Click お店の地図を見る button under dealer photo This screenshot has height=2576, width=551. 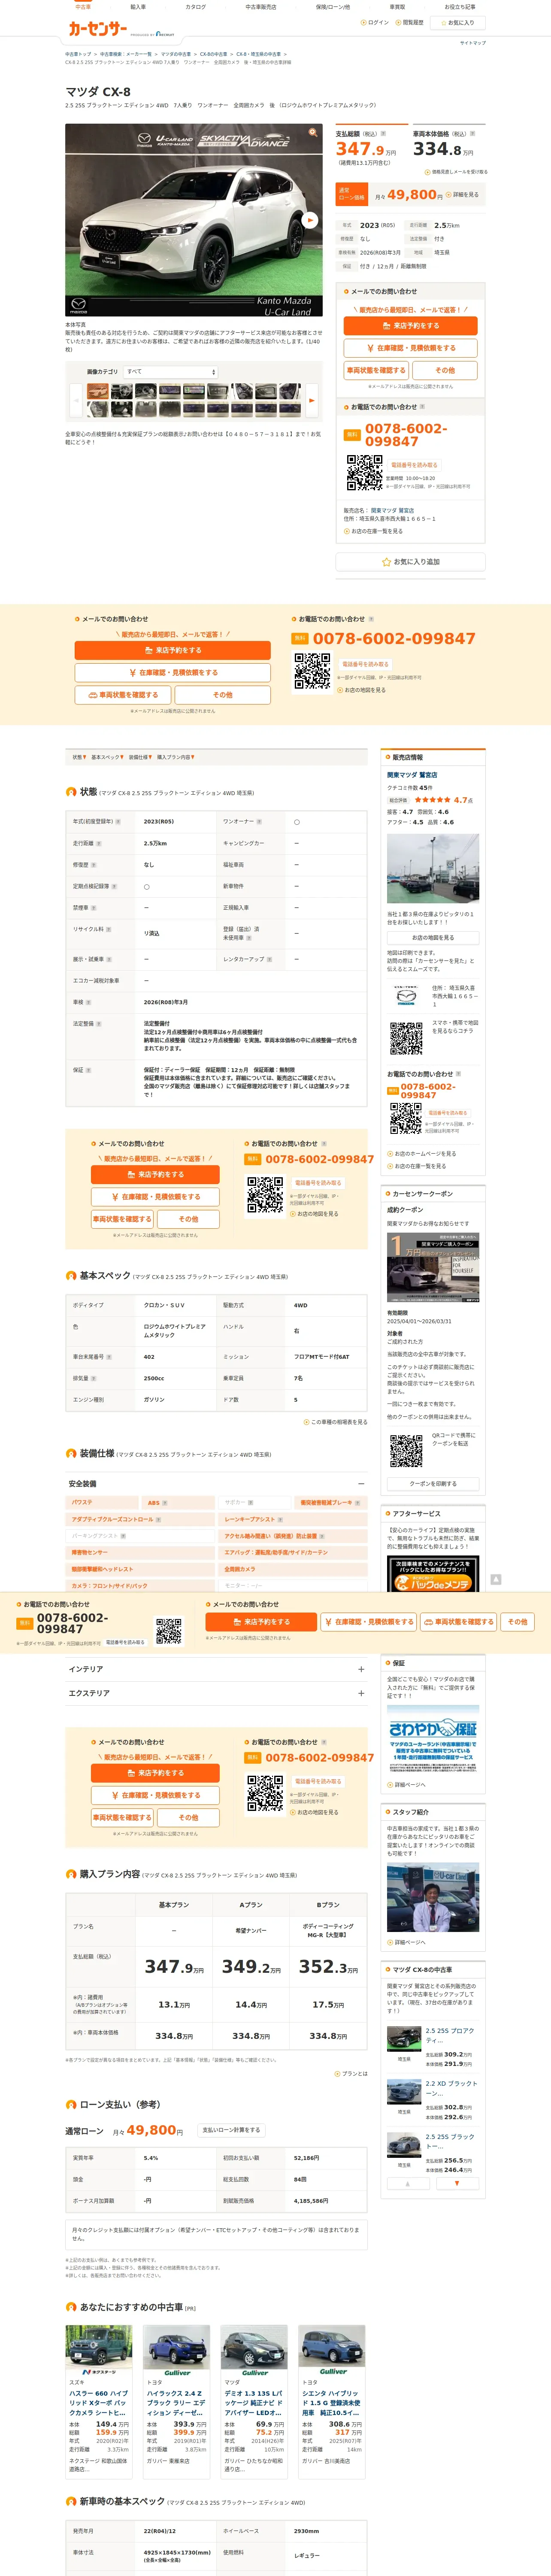pos(432,938)
